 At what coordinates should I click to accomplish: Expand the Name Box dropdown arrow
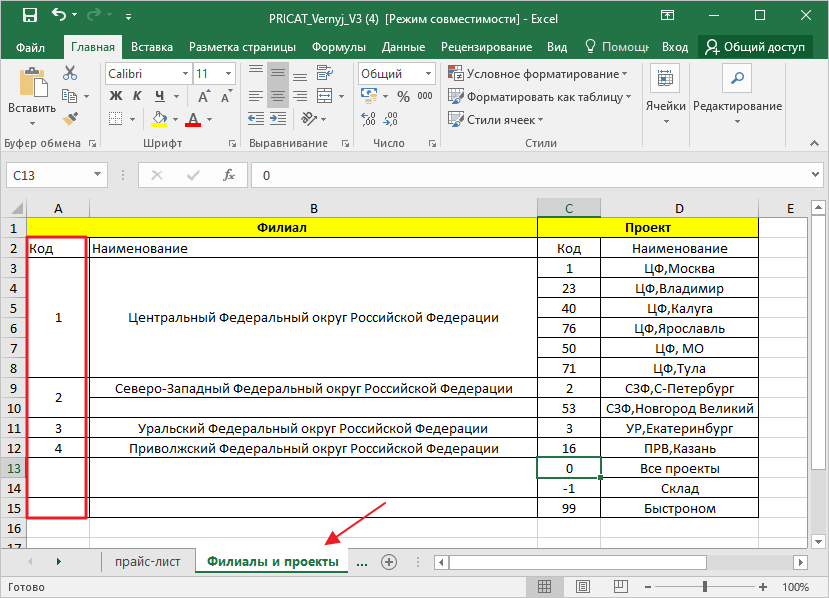coord(97,174)
